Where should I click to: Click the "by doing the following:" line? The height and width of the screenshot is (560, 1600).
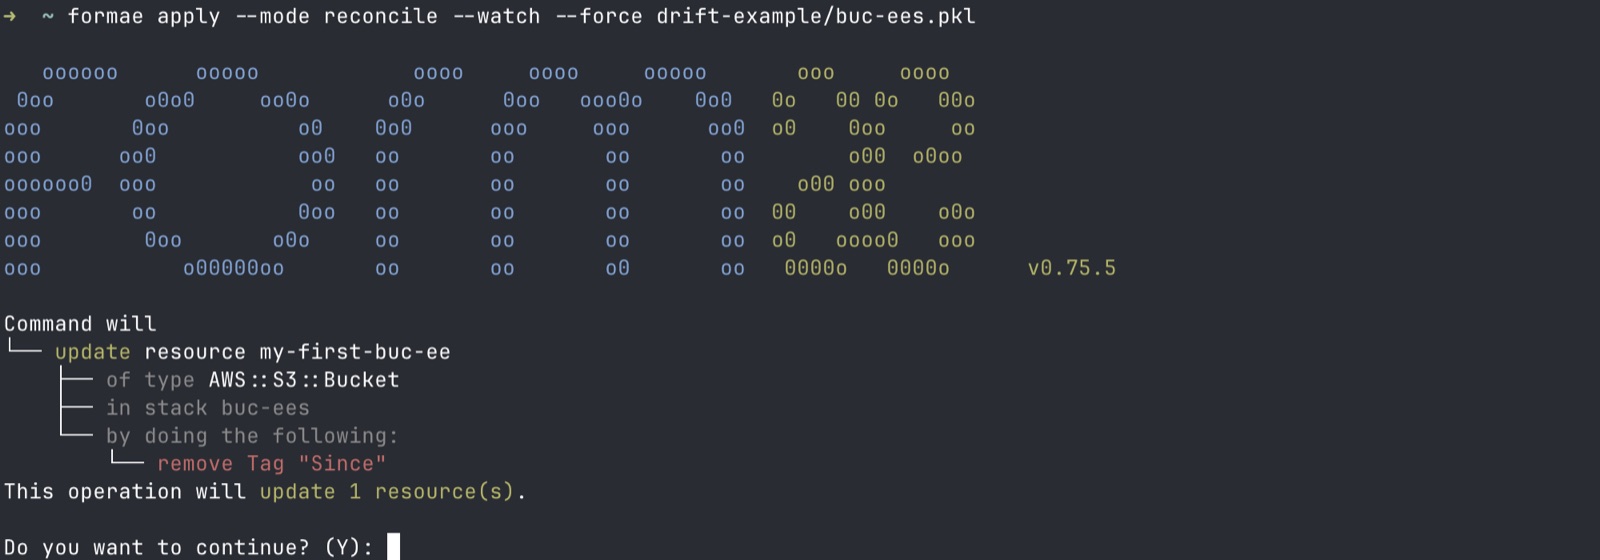point(252,436)
